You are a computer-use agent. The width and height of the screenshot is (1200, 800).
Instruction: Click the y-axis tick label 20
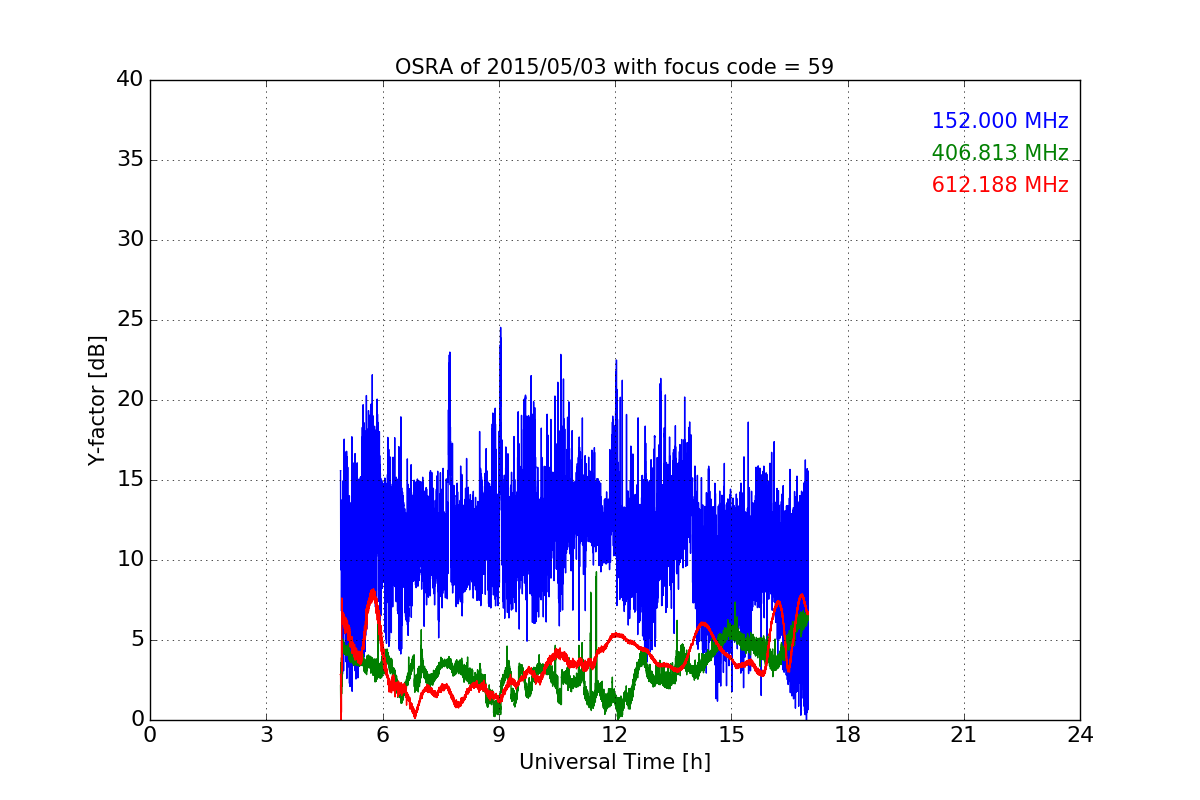pos(130,400)
